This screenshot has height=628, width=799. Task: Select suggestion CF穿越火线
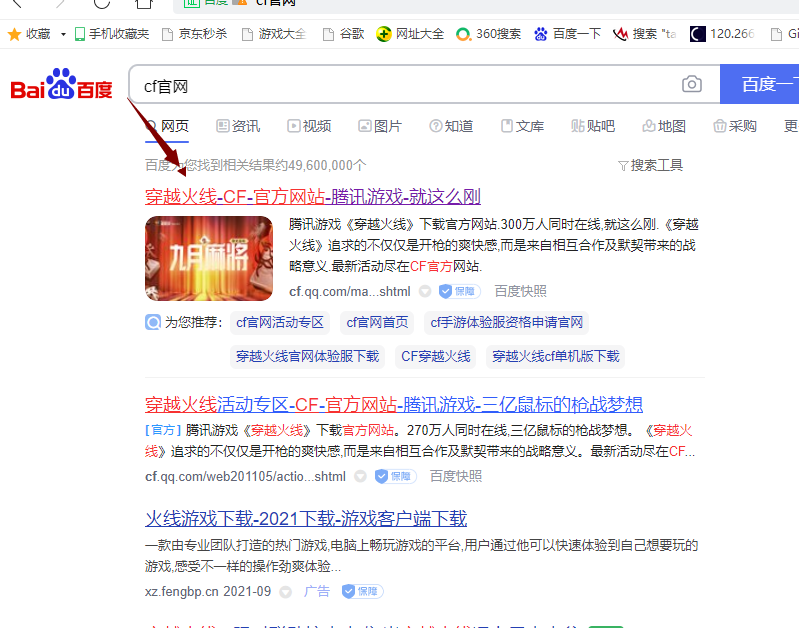[x=436, y=356]
